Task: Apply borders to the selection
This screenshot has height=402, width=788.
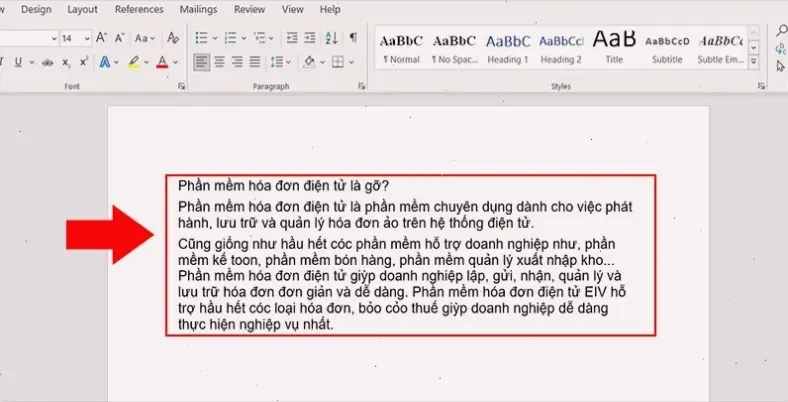Action: pyautogui.click(x=338, y=62)
